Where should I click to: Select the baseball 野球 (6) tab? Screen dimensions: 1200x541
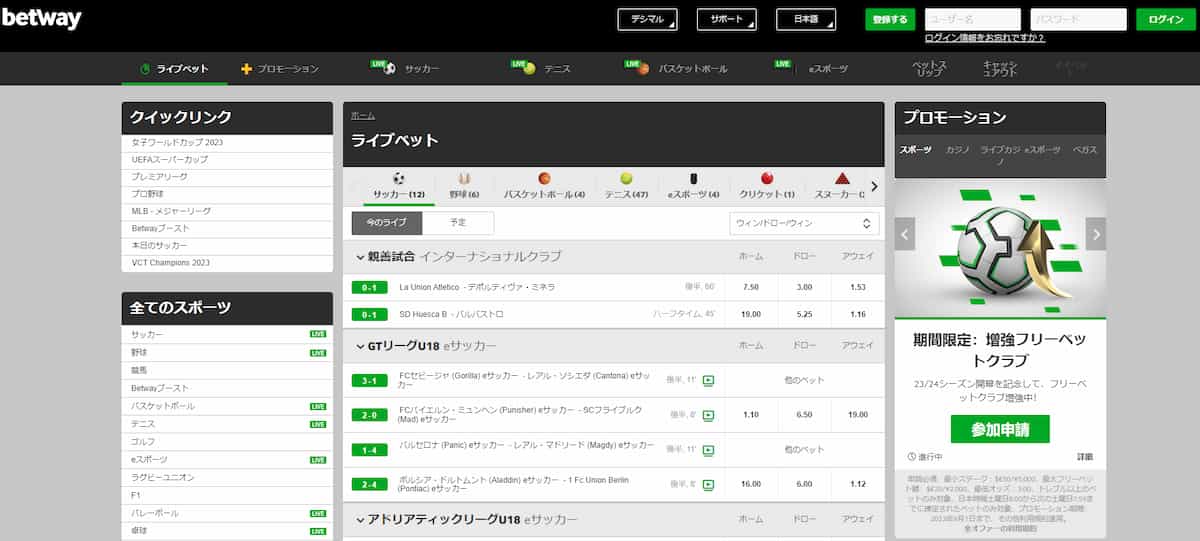pyautogui.click(x=464, y=186)
